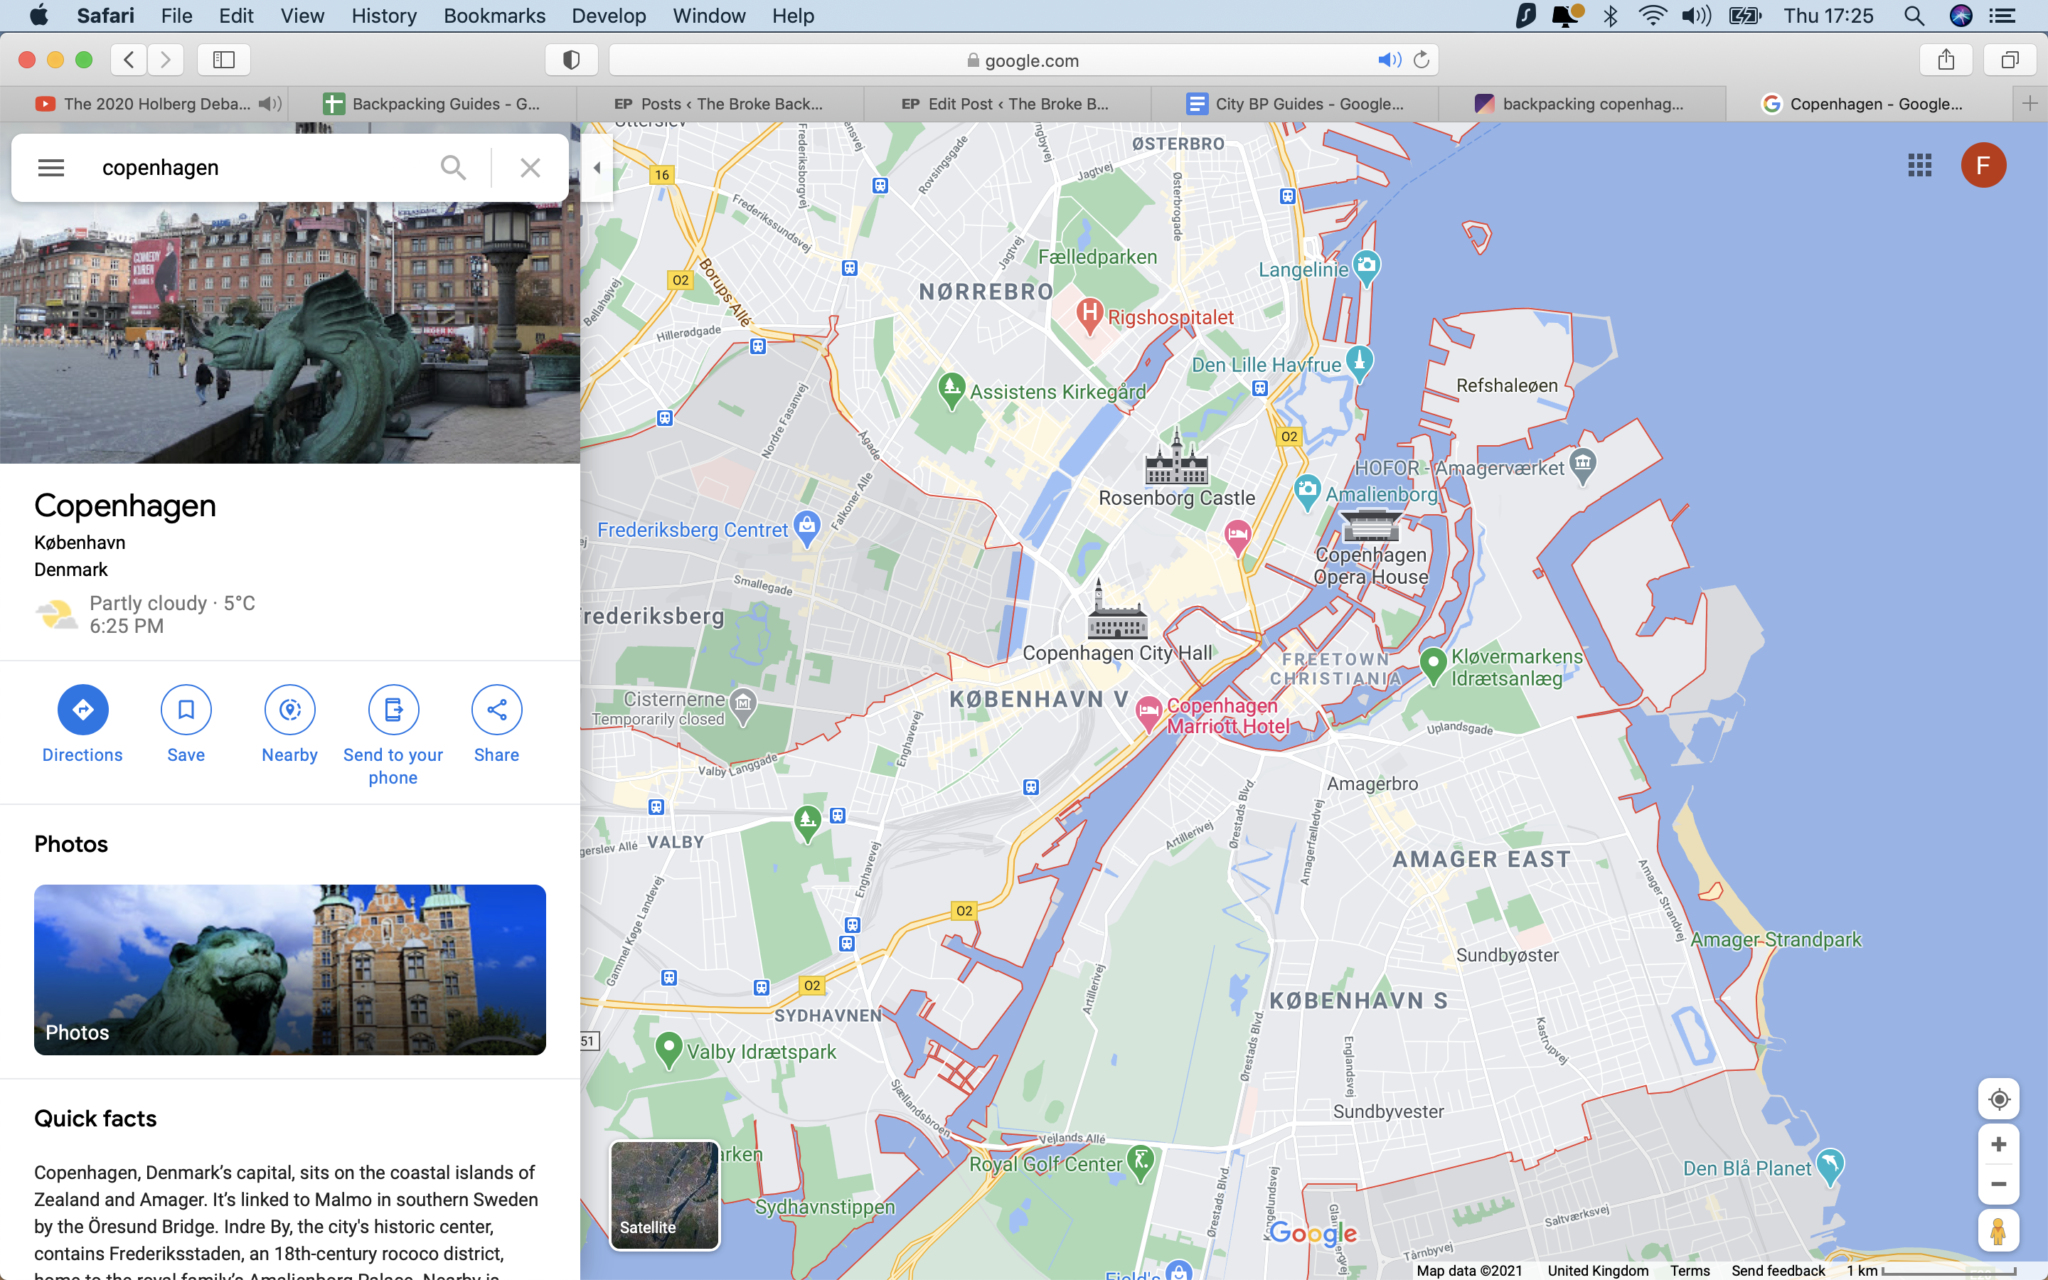Click the Valby Idrætspark marker
Screen dimensions: 2048x1280
[668, 1050]
